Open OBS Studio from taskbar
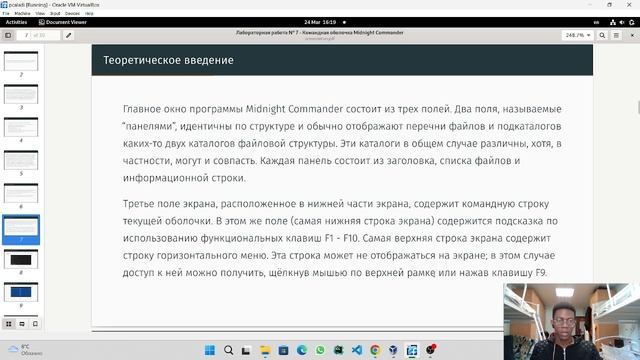This screenshot has height=360, width=640. click(x=430, y=350)
